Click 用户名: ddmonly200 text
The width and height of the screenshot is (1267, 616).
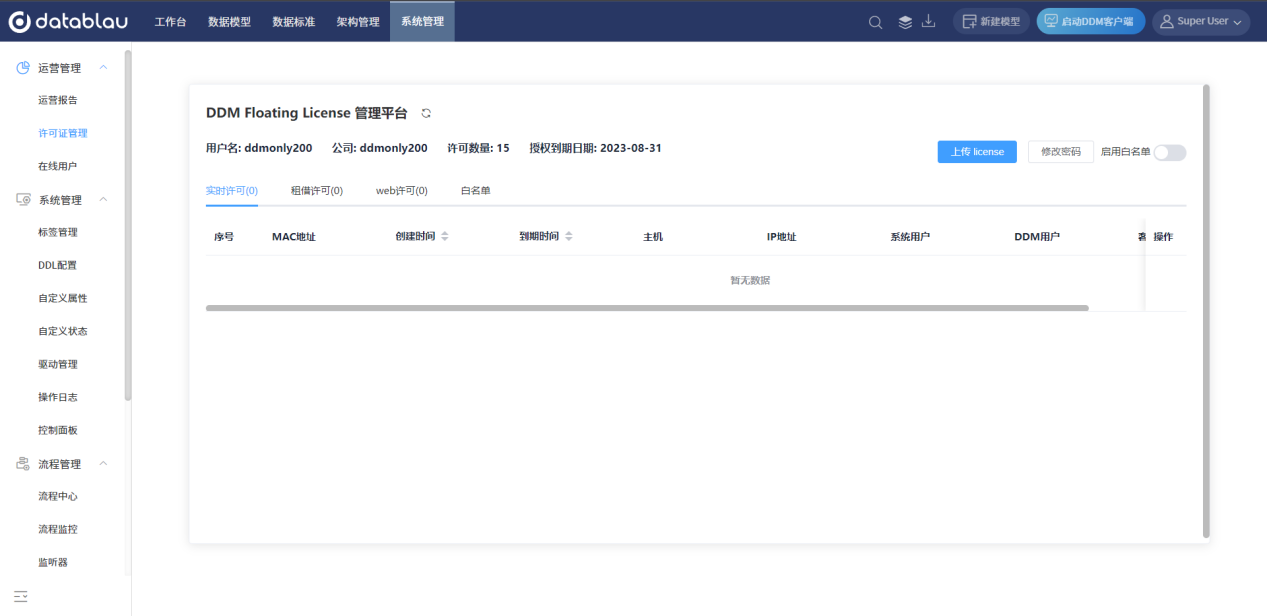pos(259,148)
